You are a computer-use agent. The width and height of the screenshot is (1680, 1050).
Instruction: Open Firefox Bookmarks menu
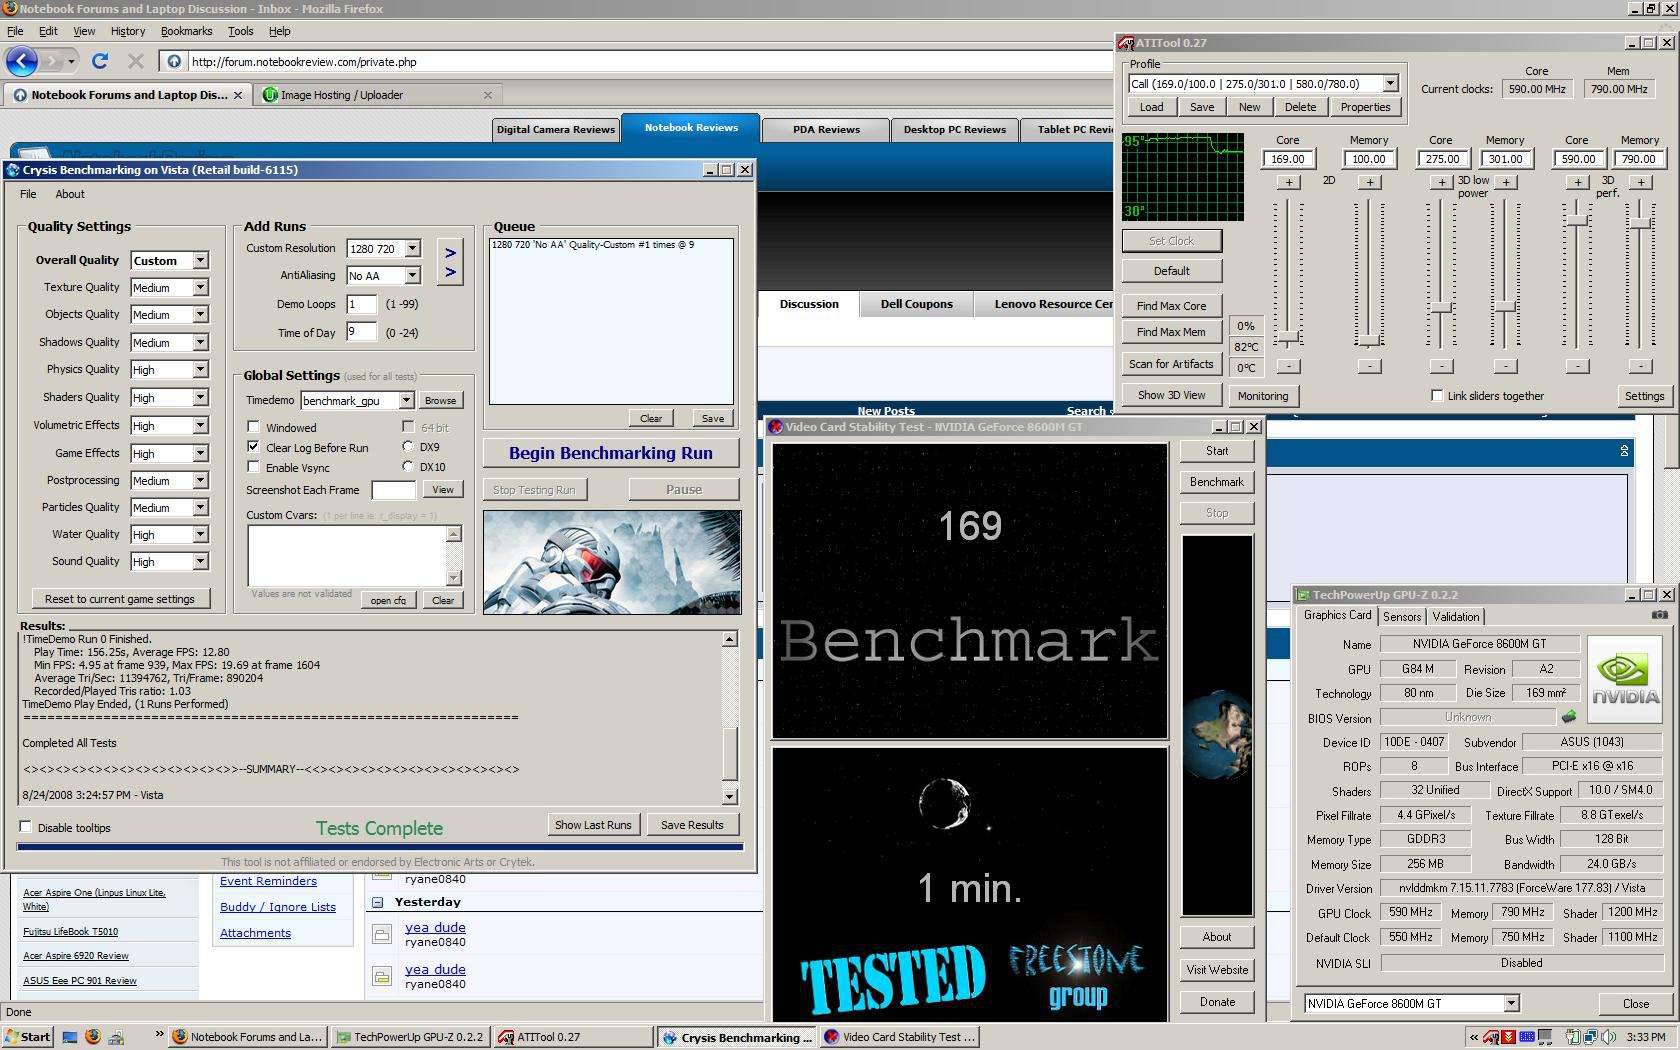186,31
